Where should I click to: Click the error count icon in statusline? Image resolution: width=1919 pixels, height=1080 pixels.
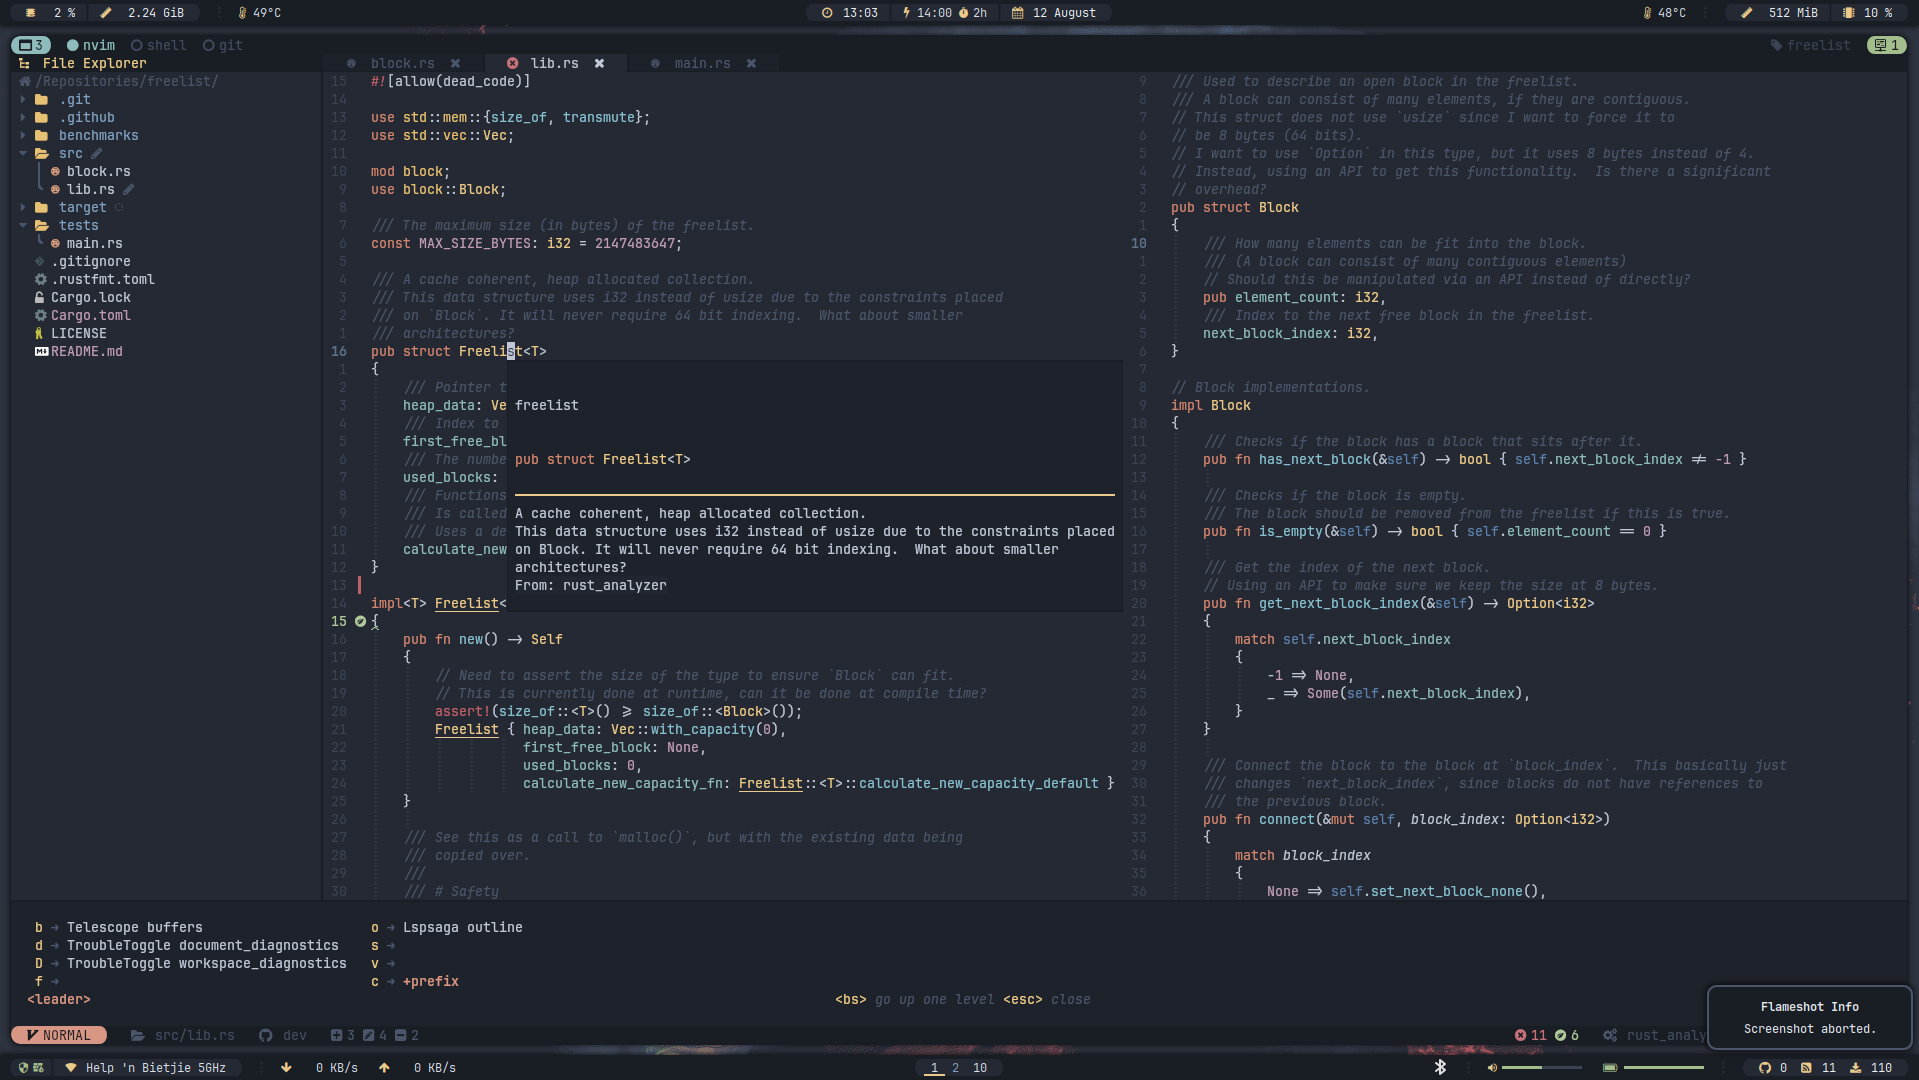point(1520,1035)
